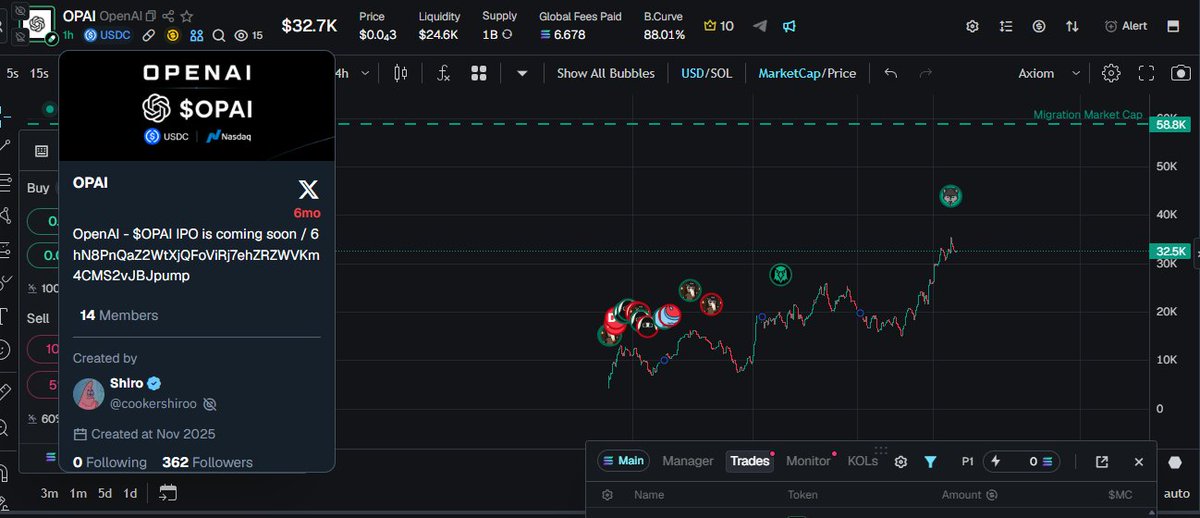Select the 5s chart interval
The height and width of the screenshot is (518, 1200).
[12, 73]
